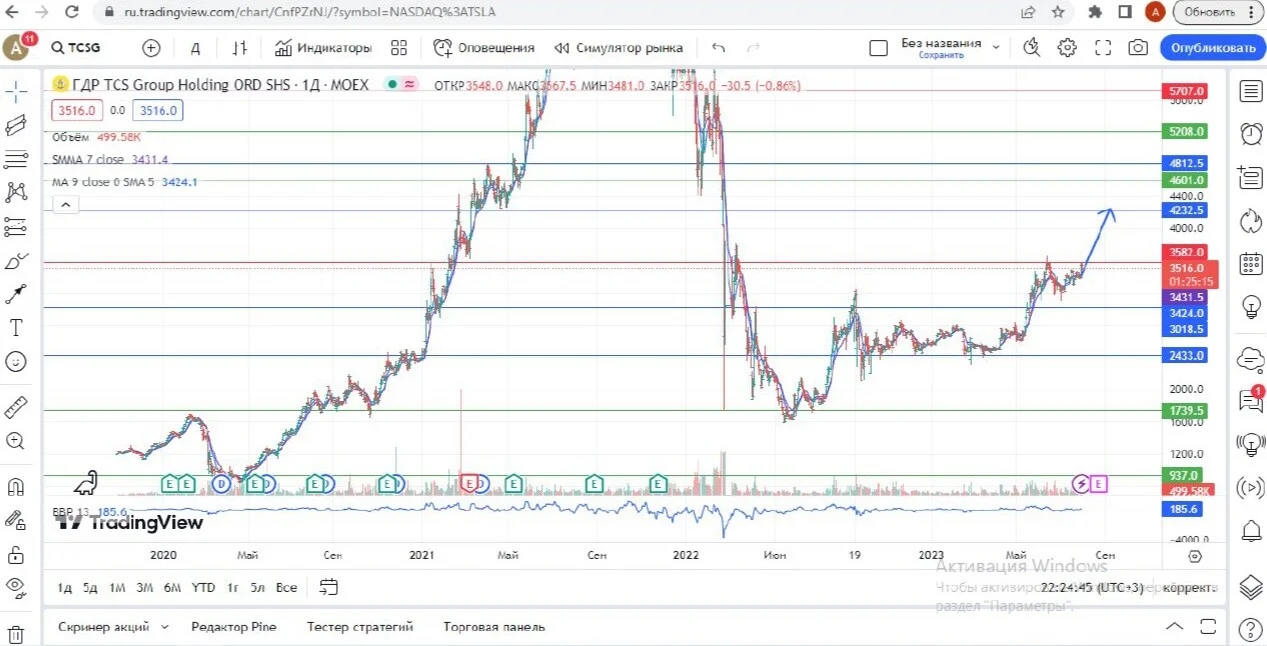
Task: Collapse bottom panel with chevron up
Action: tap(1175, 627)
